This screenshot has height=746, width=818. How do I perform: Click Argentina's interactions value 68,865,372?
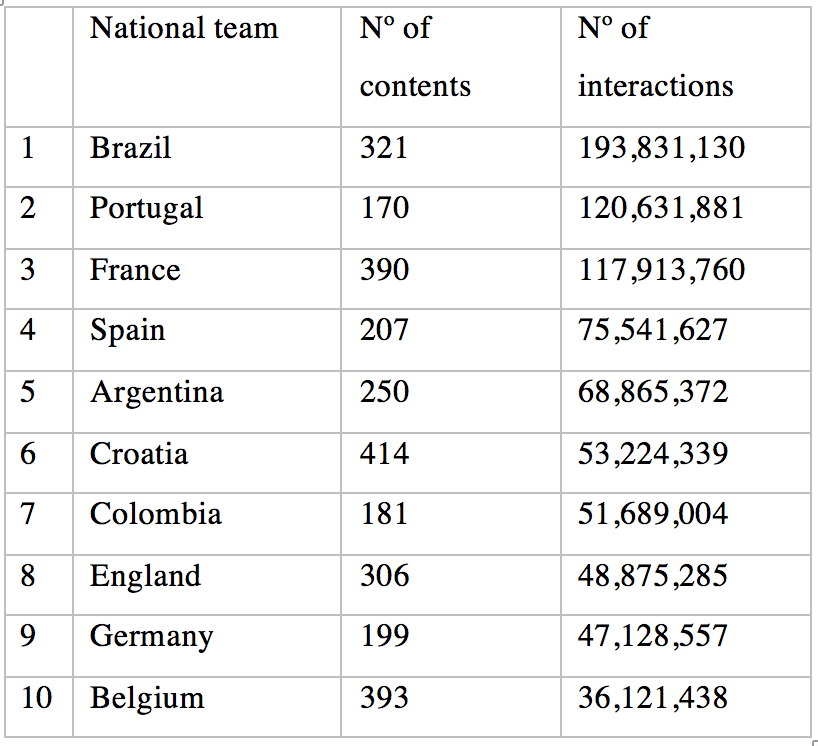pos(685,402)
